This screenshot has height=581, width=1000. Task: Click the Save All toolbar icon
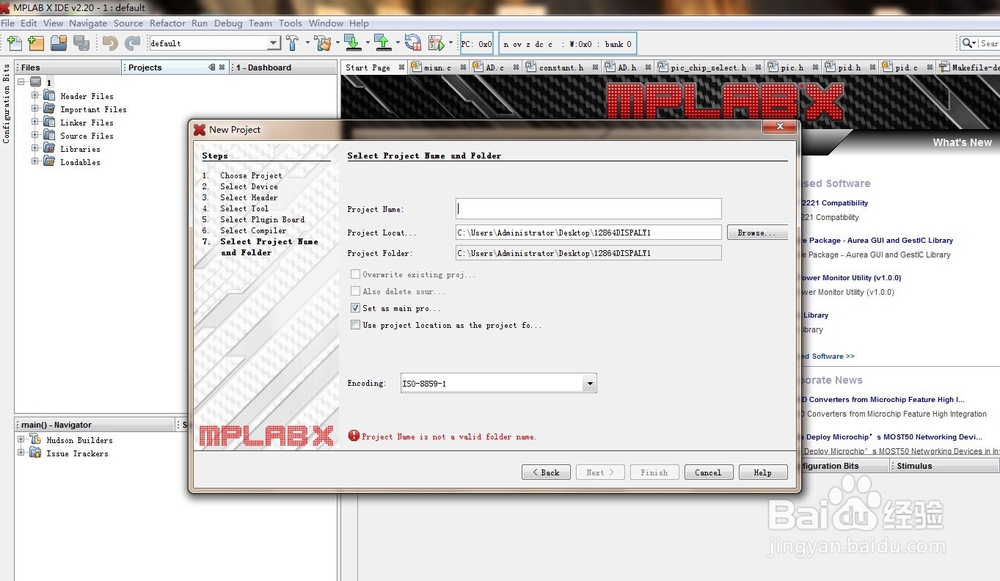(x=81, y=43)
